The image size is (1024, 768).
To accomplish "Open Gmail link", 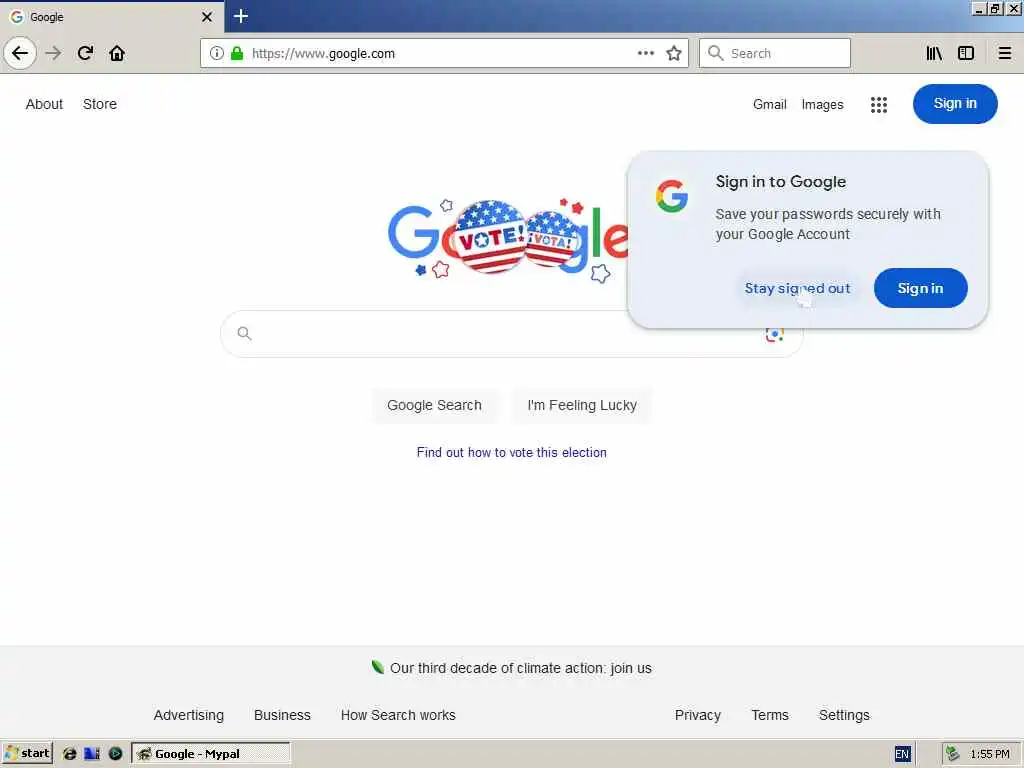I will [769, 104].
